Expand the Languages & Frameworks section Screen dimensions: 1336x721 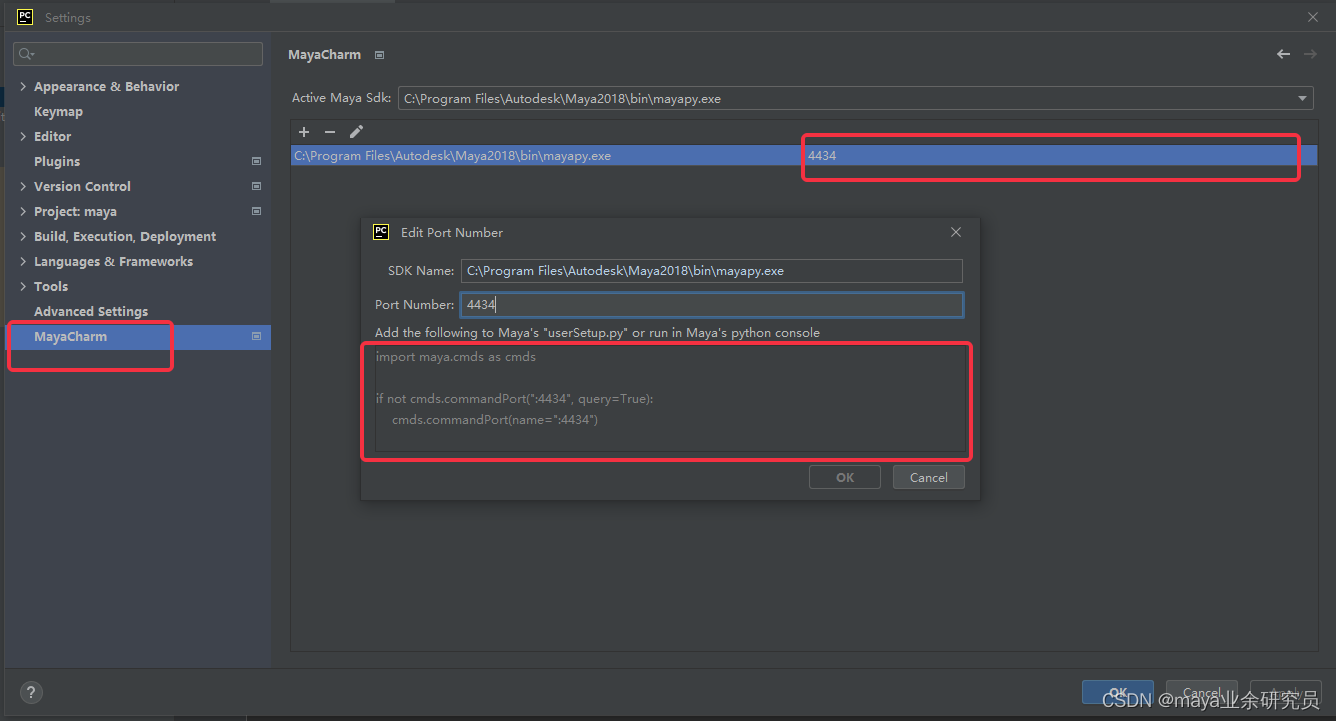coord(23,262)
